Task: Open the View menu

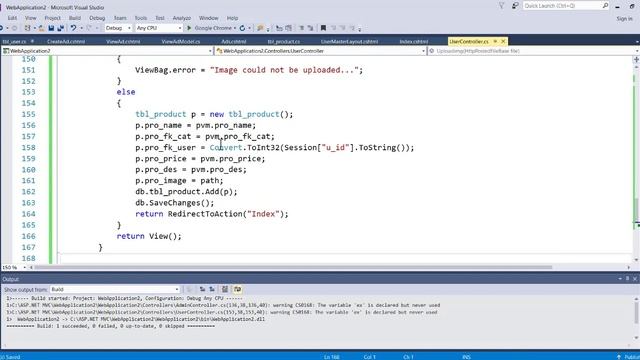Action: [31, 18]
